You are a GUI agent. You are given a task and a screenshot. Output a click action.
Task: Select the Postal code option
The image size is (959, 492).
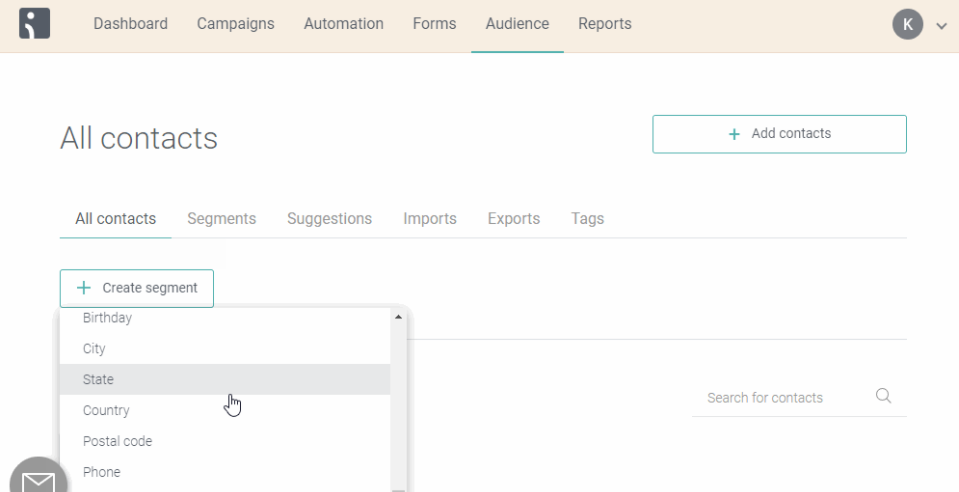[x=117, y=442]
